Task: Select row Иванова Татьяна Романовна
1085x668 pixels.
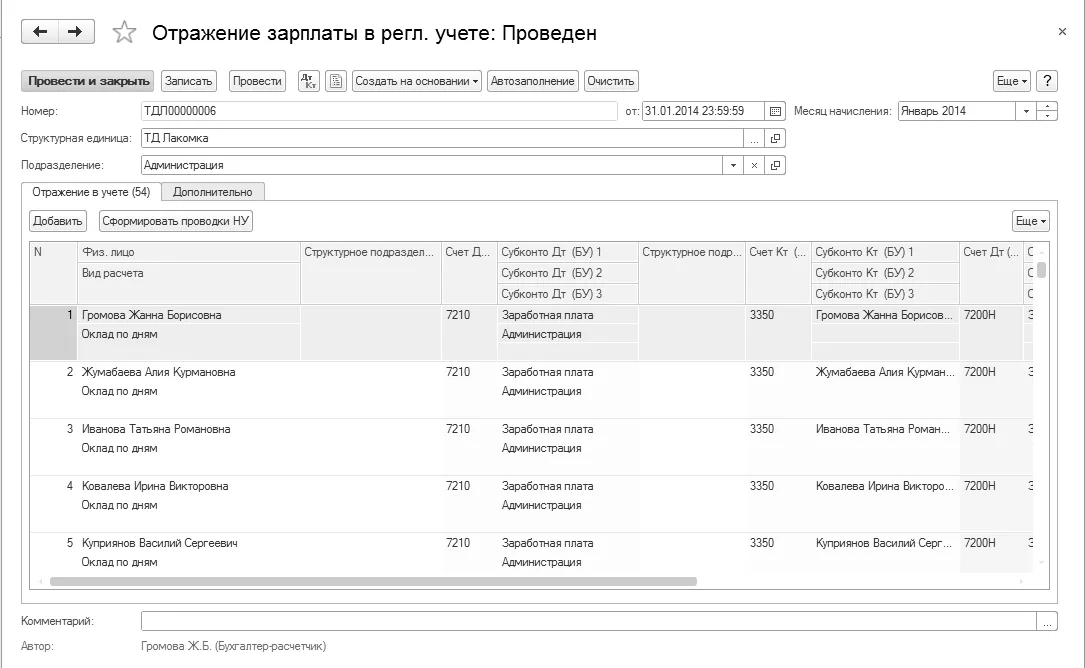Action: (156, 429)
